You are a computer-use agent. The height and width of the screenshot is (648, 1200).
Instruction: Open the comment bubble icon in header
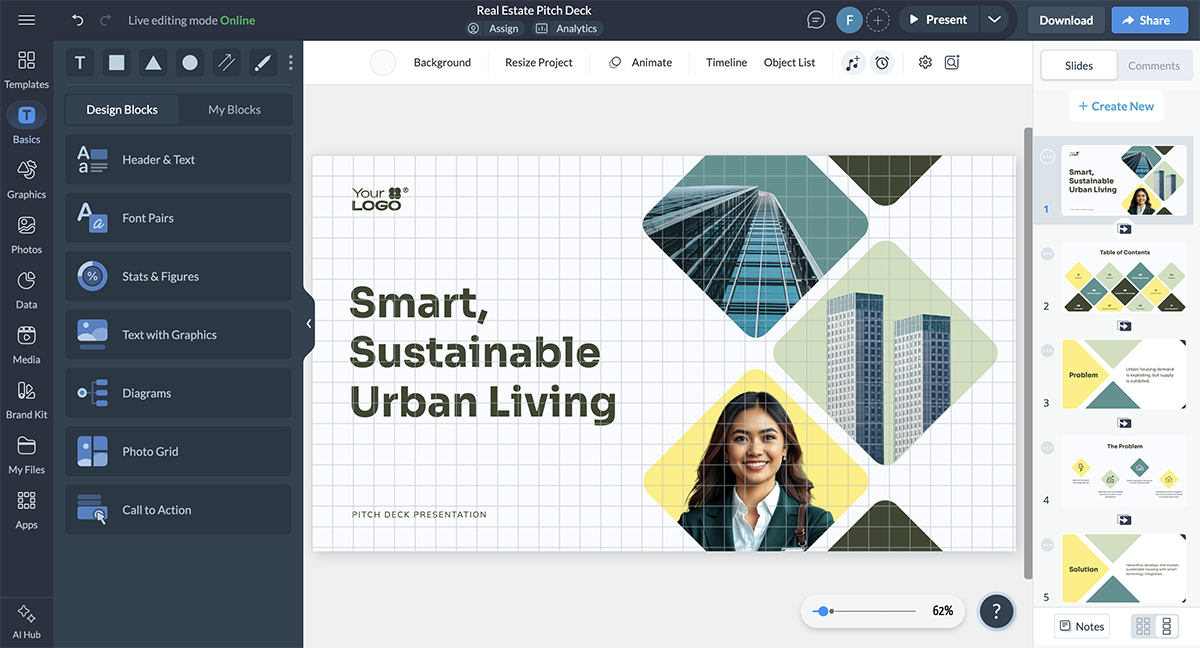coord(817,20)
